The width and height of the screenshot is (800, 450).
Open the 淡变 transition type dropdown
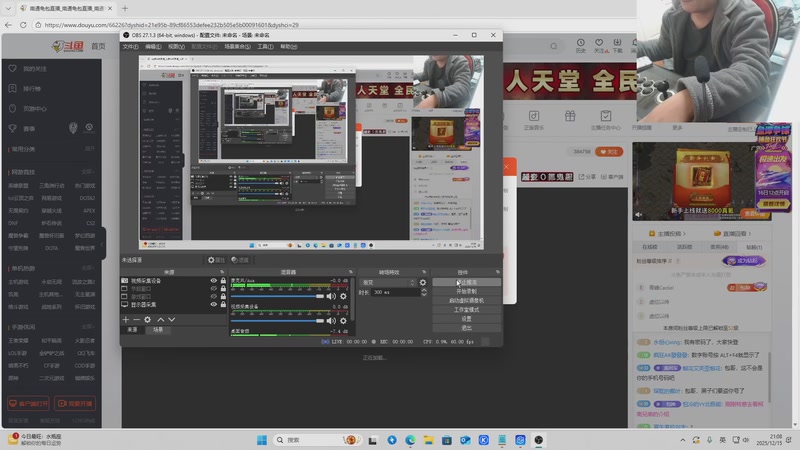388,282
